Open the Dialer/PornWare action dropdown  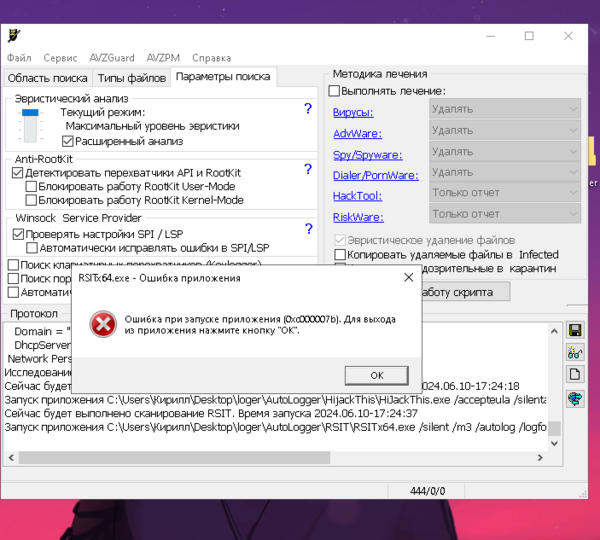point(505,172)
